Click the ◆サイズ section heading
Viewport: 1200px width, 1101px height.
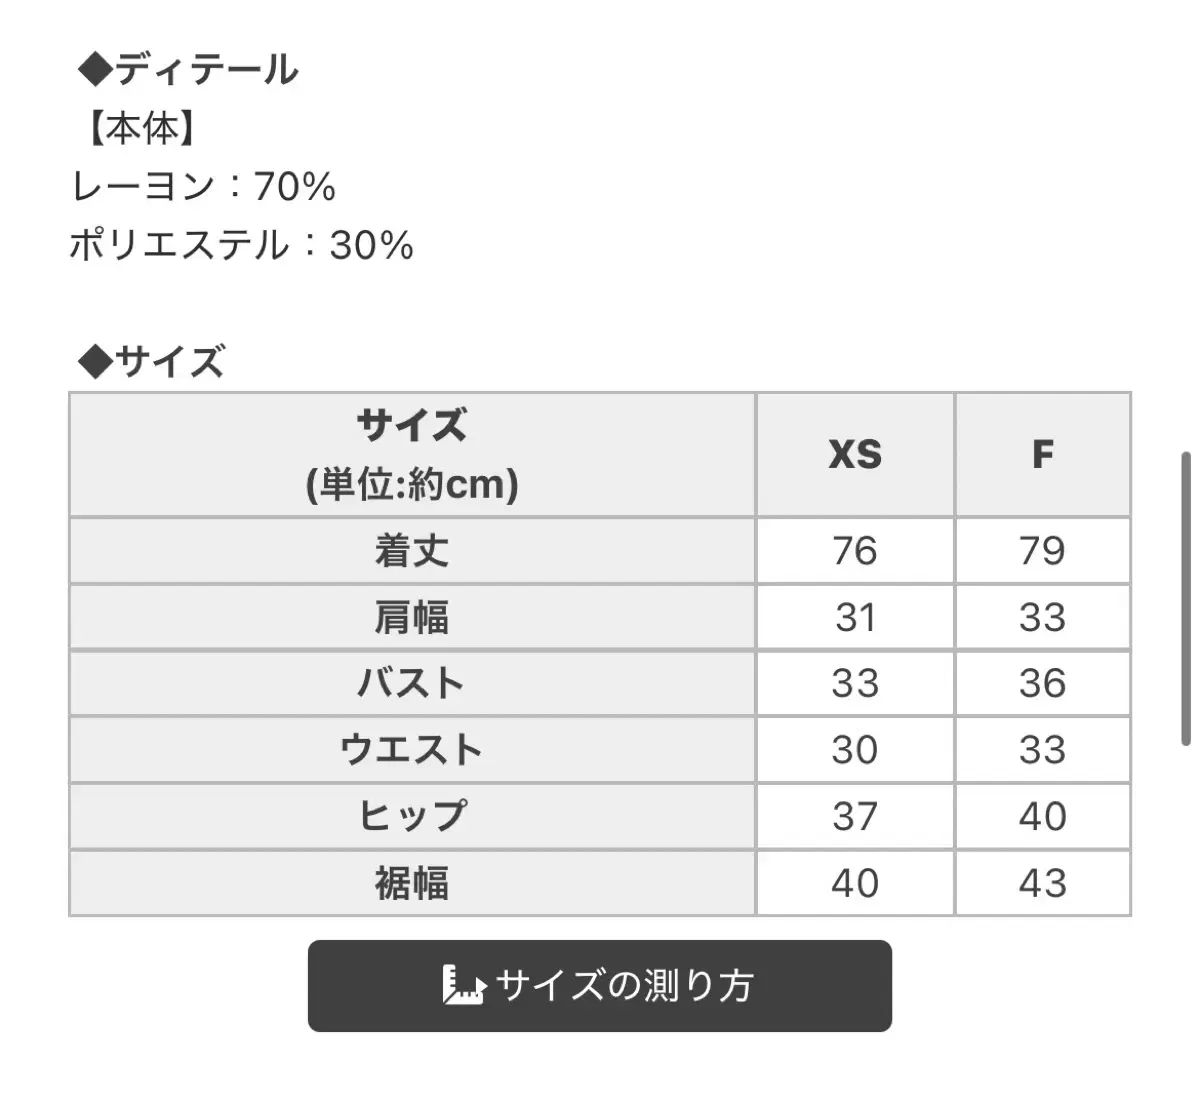[151, 361]
